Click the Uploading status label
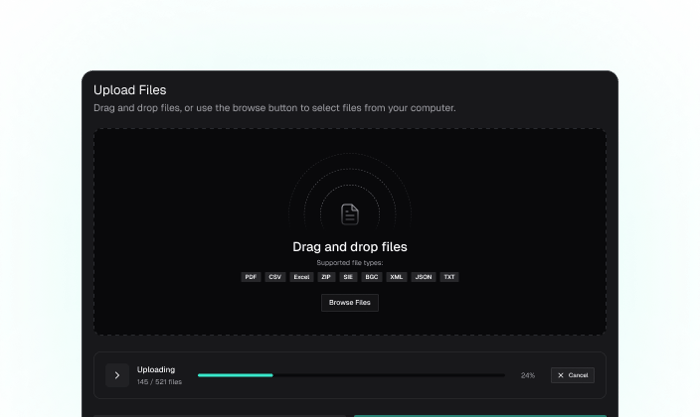Viewport: 700px width, 417px height. (156, 370)
